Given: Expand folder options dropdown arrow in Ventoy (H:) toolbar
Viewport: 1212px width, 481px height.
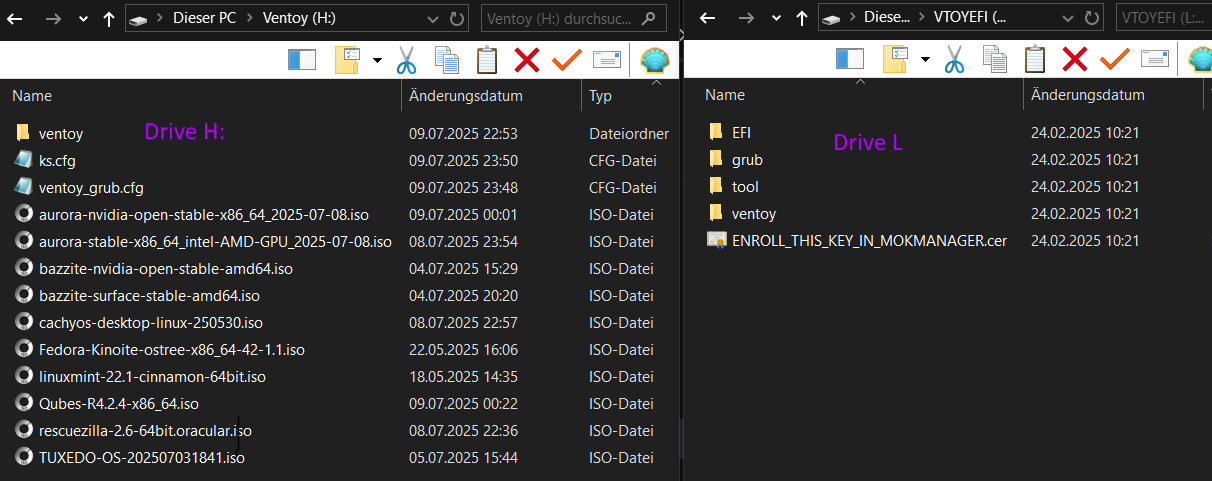Looking at the screenshot, I should pos(376,60).
